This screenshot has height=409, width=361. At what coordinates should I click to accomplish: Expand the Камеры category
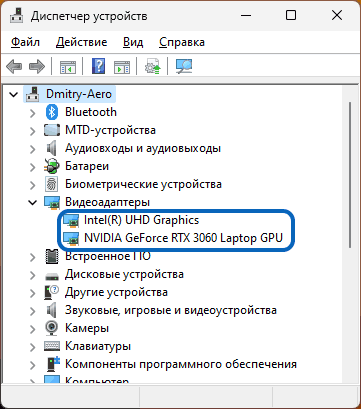[33, 329]
